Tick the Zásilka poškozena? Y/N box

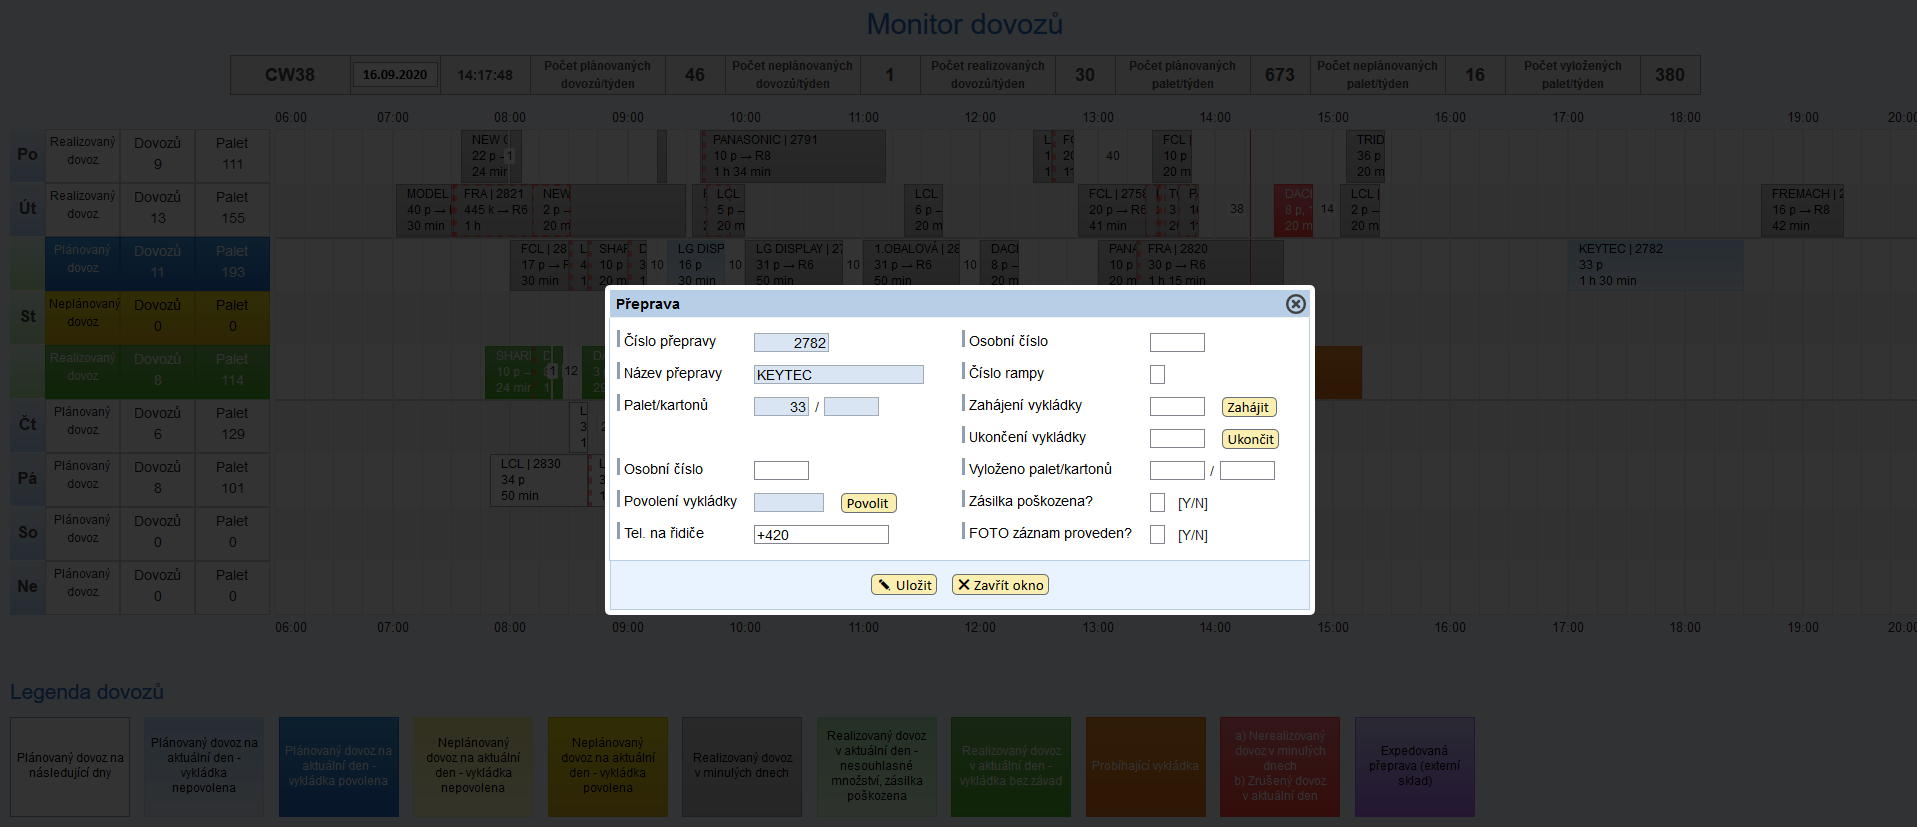[1157, 503]
